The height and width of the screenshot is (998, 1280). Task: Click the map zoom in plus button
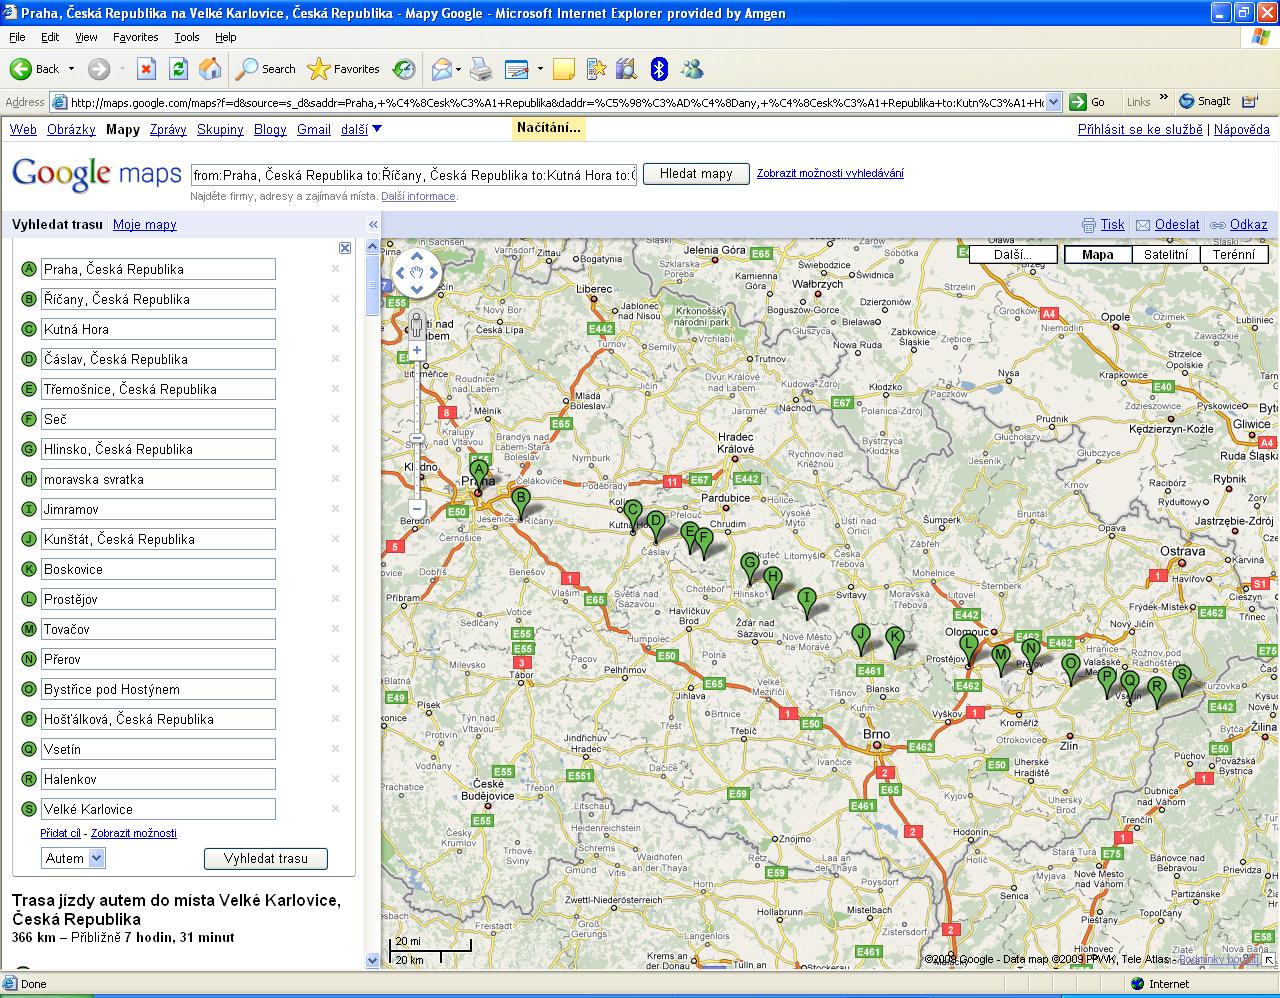(417, 351)
